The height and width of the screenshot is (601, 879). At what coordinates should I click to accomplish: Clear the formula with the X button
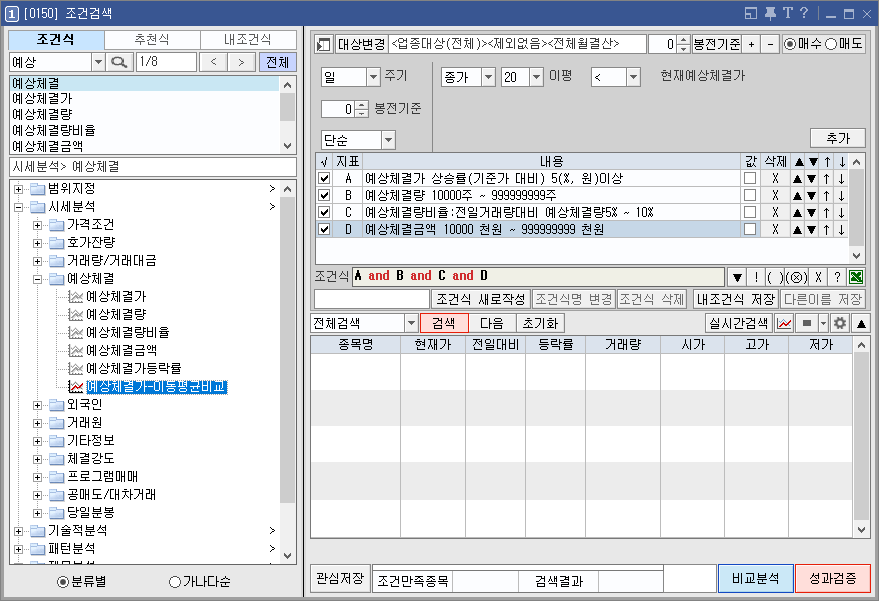pos(818,276)
